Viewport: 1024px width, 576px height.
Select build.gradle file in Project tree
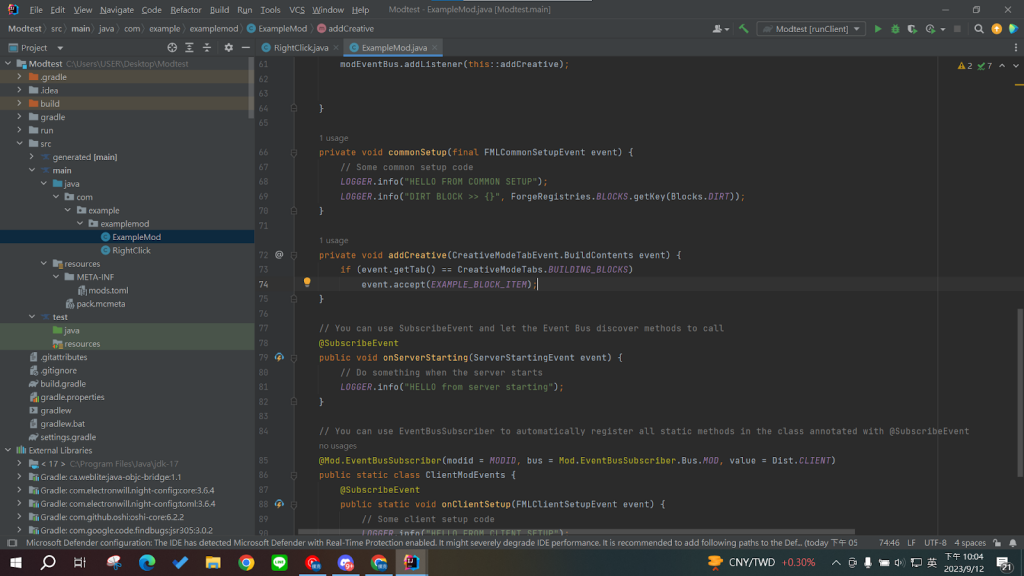(x=62, y=384)
